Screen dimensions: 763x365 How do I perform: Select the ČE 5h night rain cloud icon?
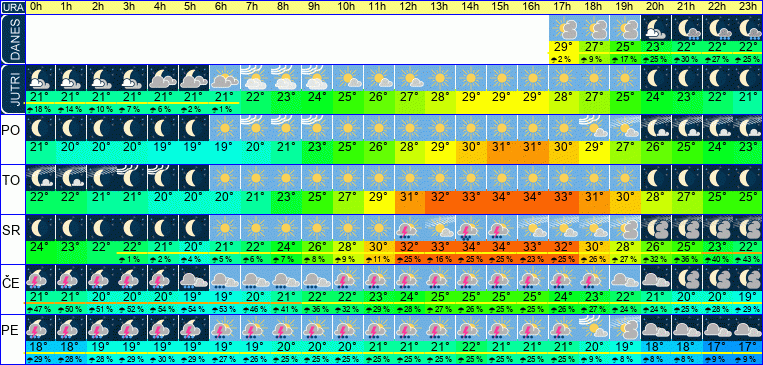click(x=194, y=277)
